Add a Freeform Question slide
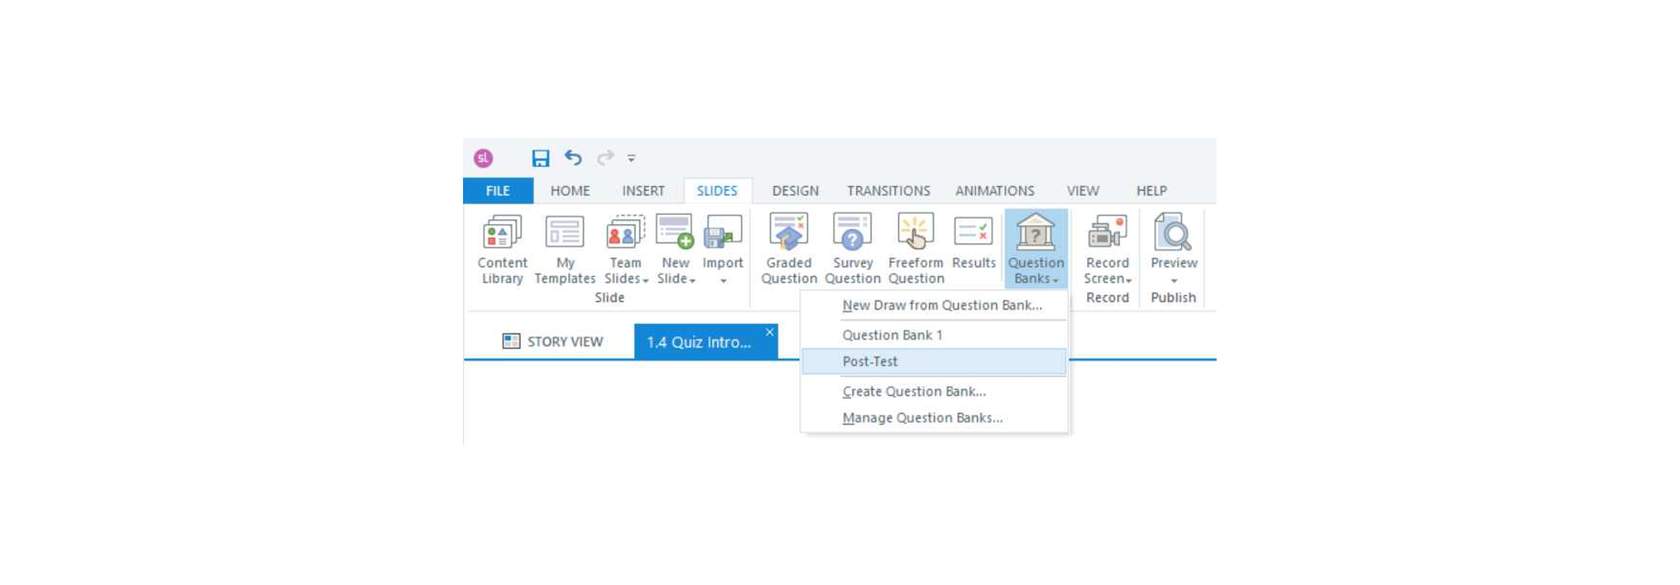The height and width of the screenshot is (585, 1680). [x=916, y=249]
